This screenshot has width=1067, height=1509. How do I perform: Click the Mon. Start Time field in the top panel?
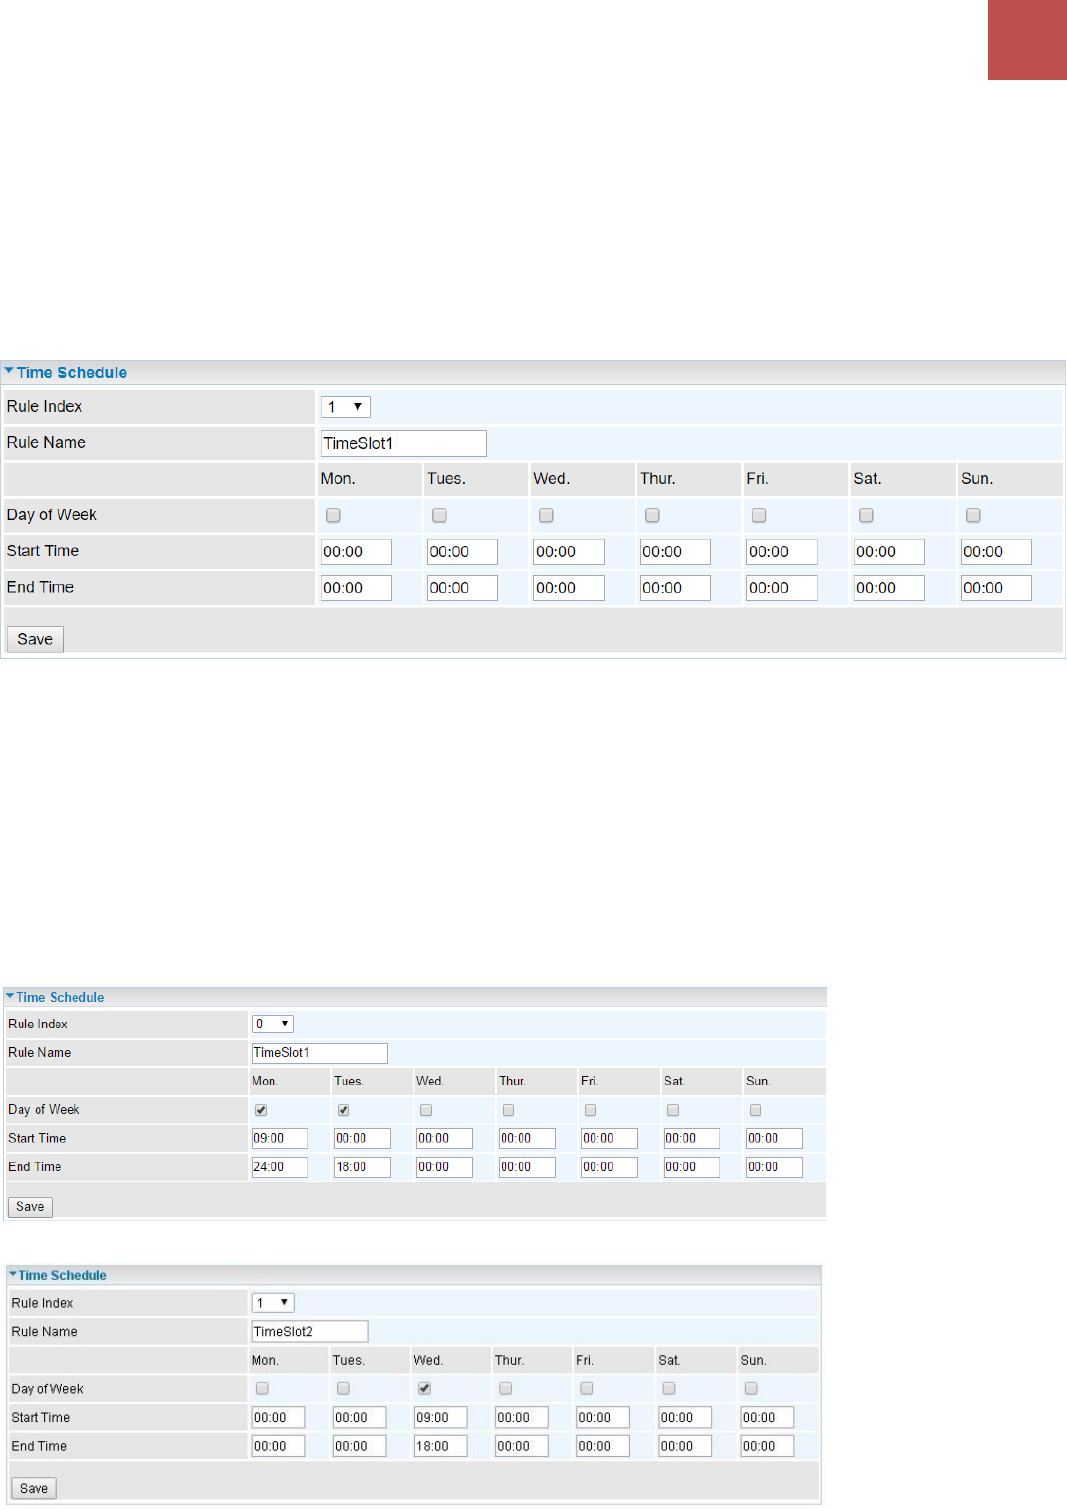point(356,552)
